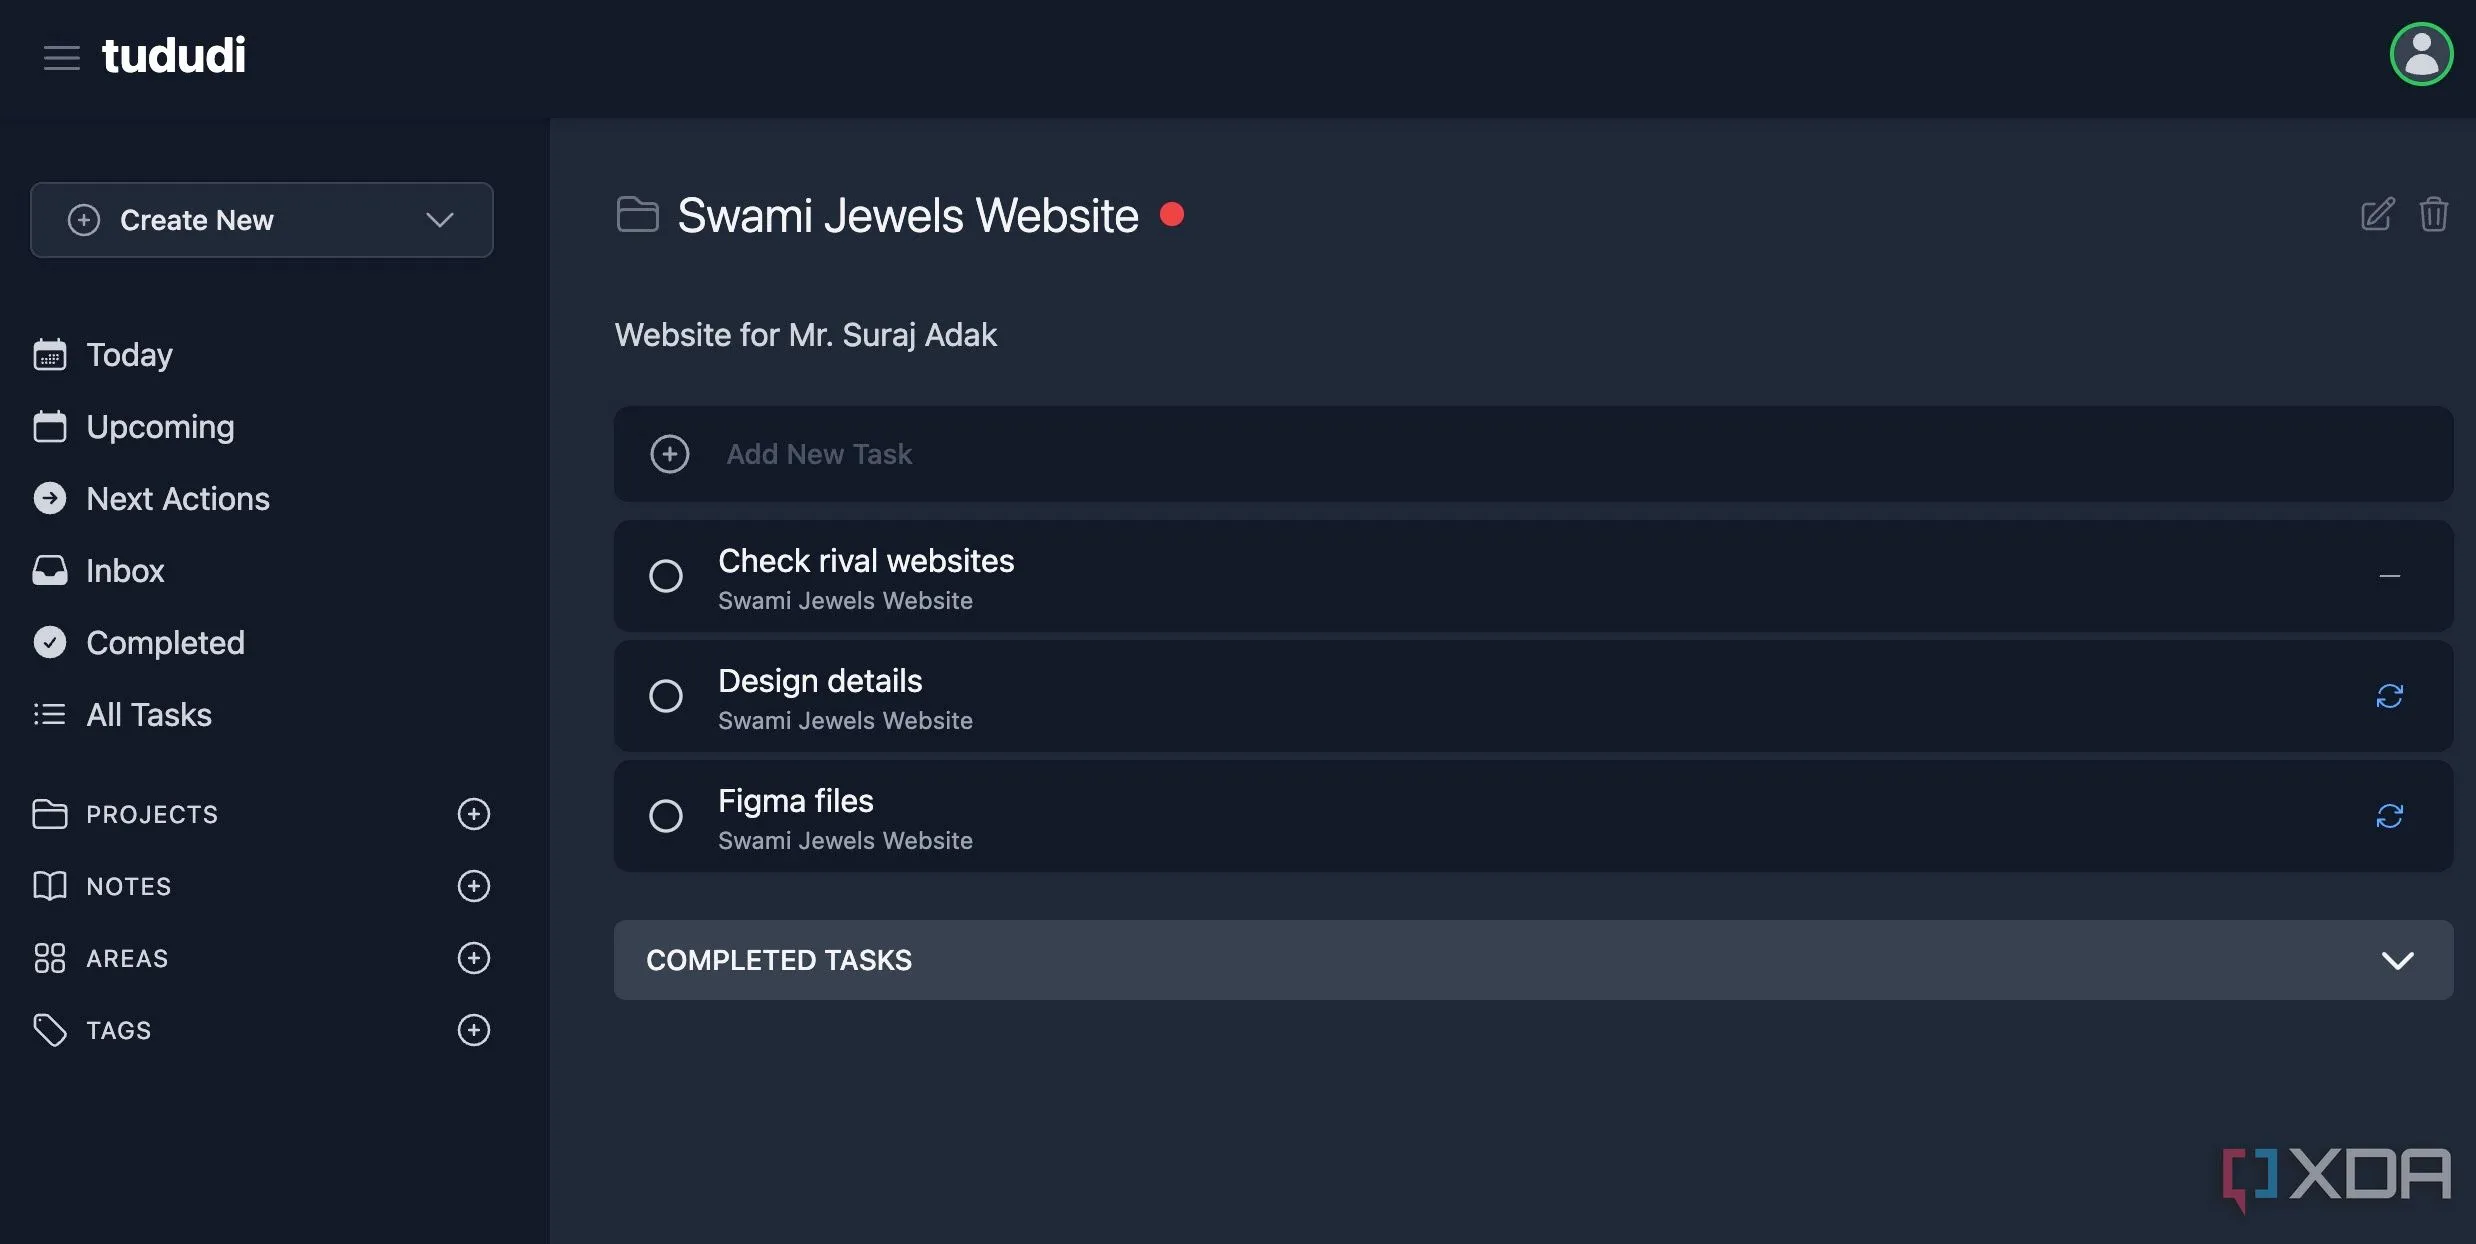2476x1244 pixels.
Task: Edit the Swami Jewels Website project
Action: pyautogui.click(x=2377, y=214)
